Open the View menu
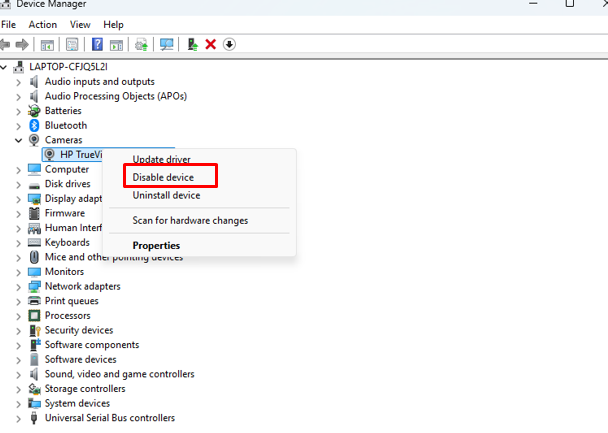 point(80,24)
